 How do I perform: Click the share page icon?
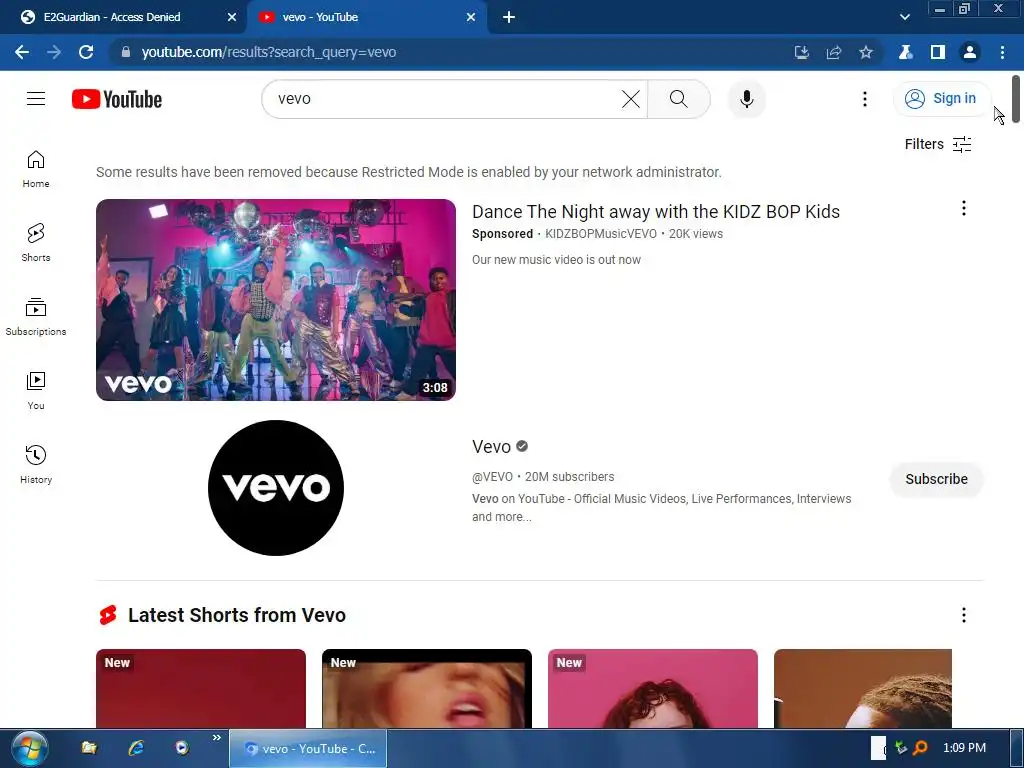834,52
